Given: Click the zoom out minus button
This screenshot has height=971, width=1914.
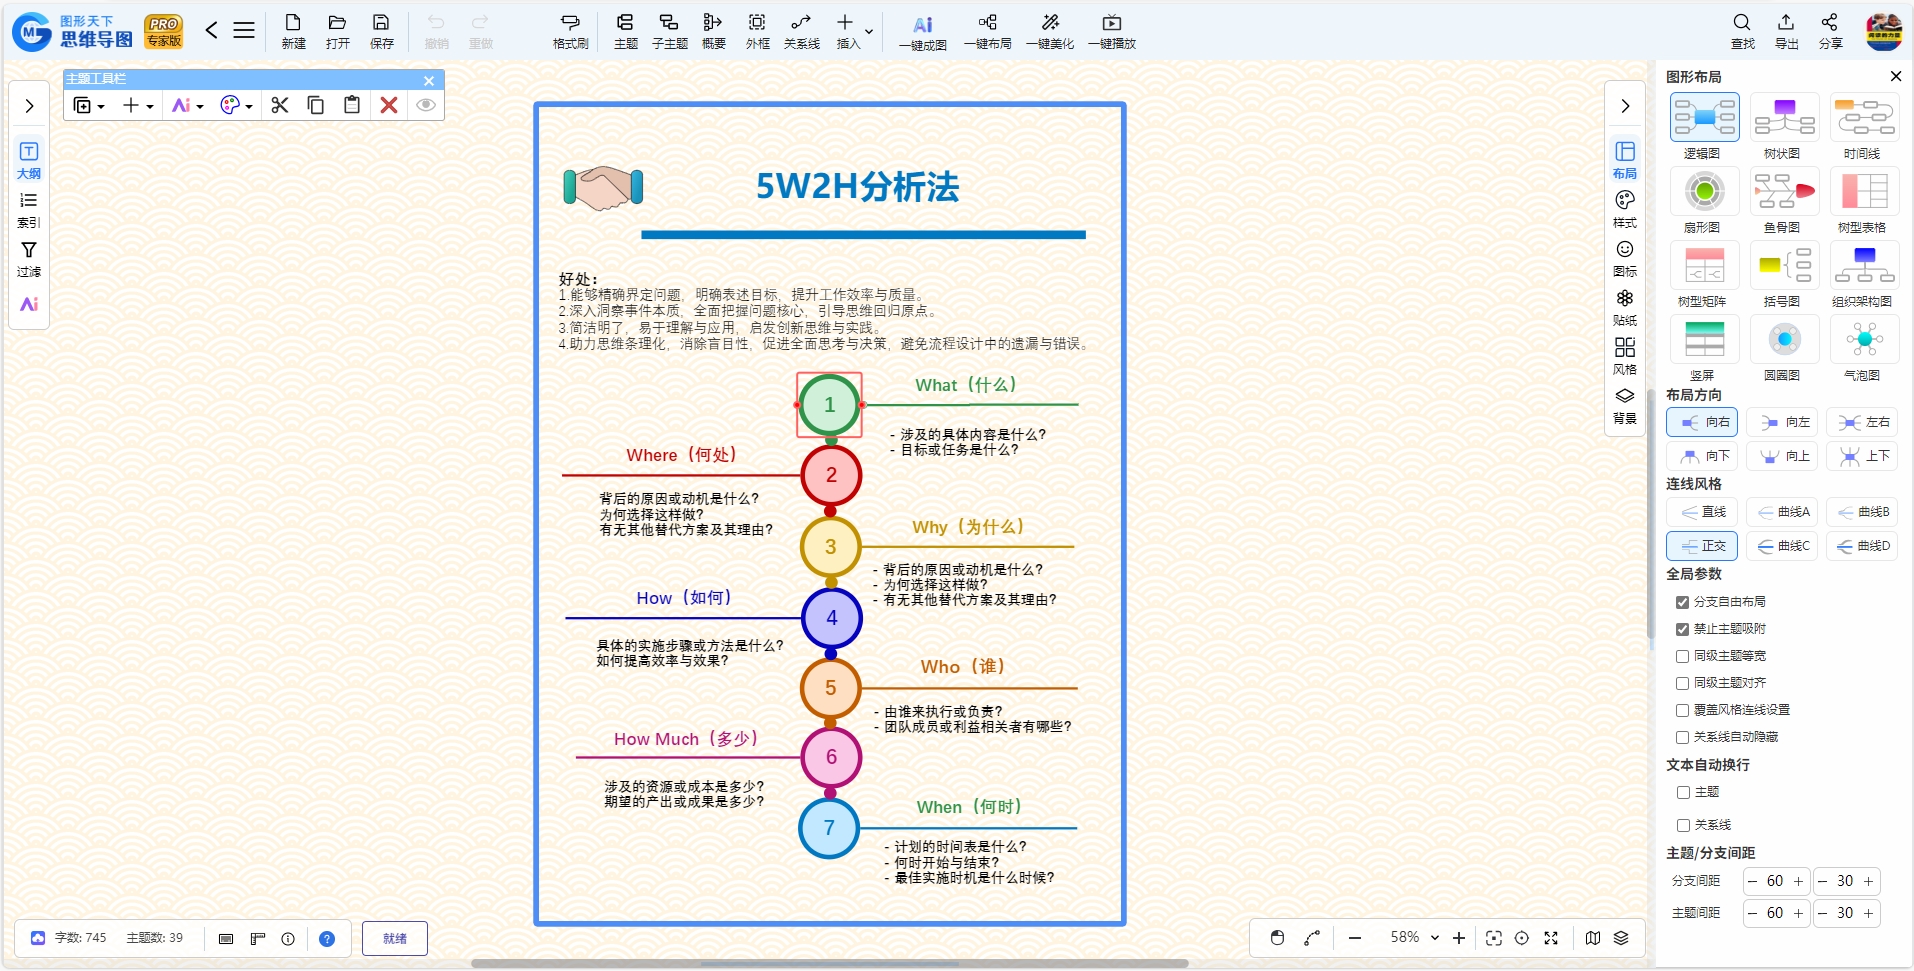Looking at the screenshot, I should [x=1355, y=938].
